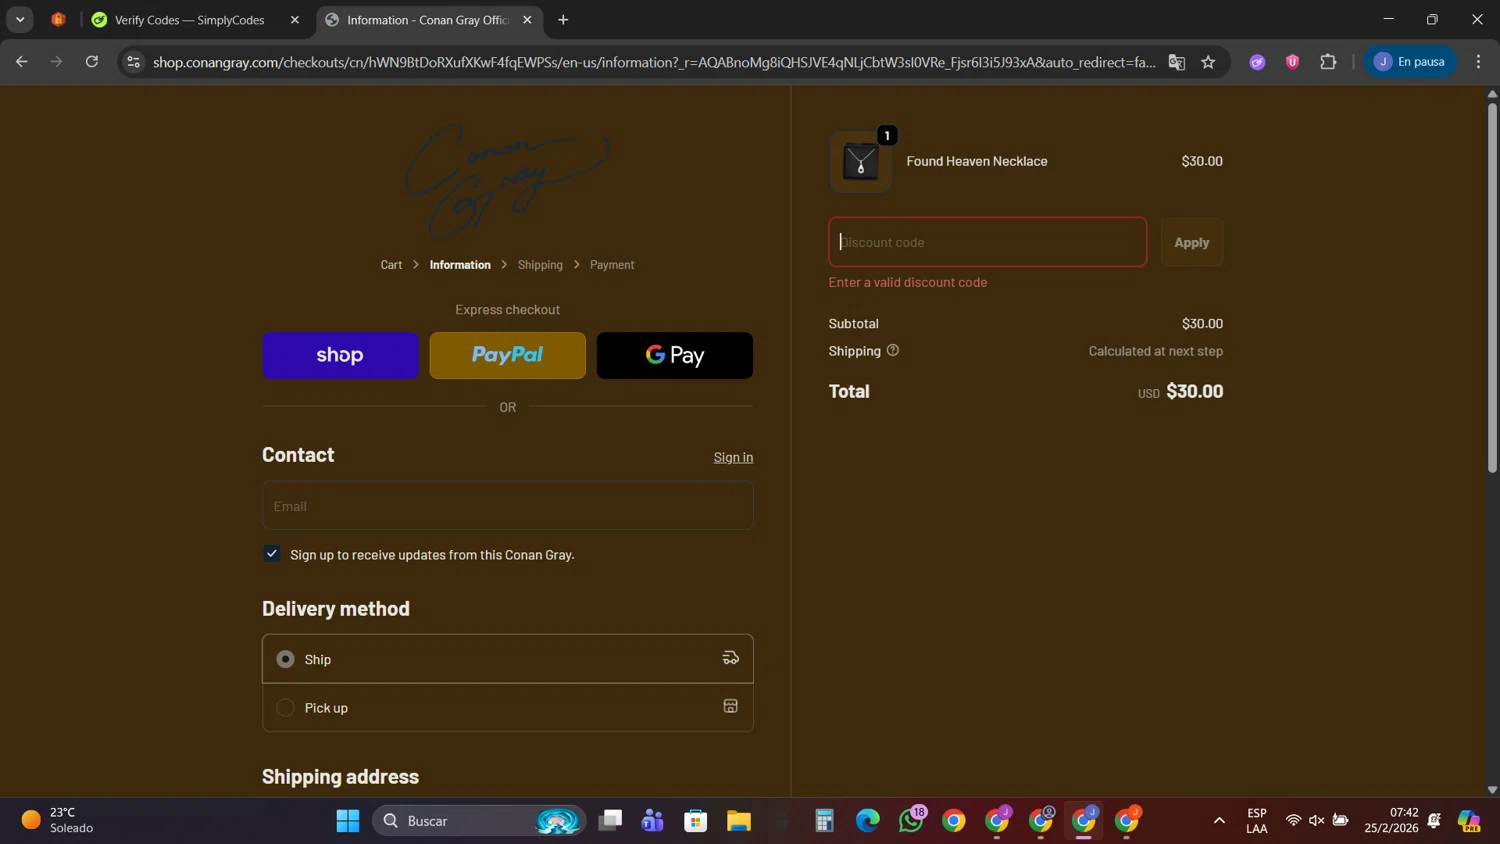Reload the current page
This screenshot has height=844, width=1500.
pos(92,62)
